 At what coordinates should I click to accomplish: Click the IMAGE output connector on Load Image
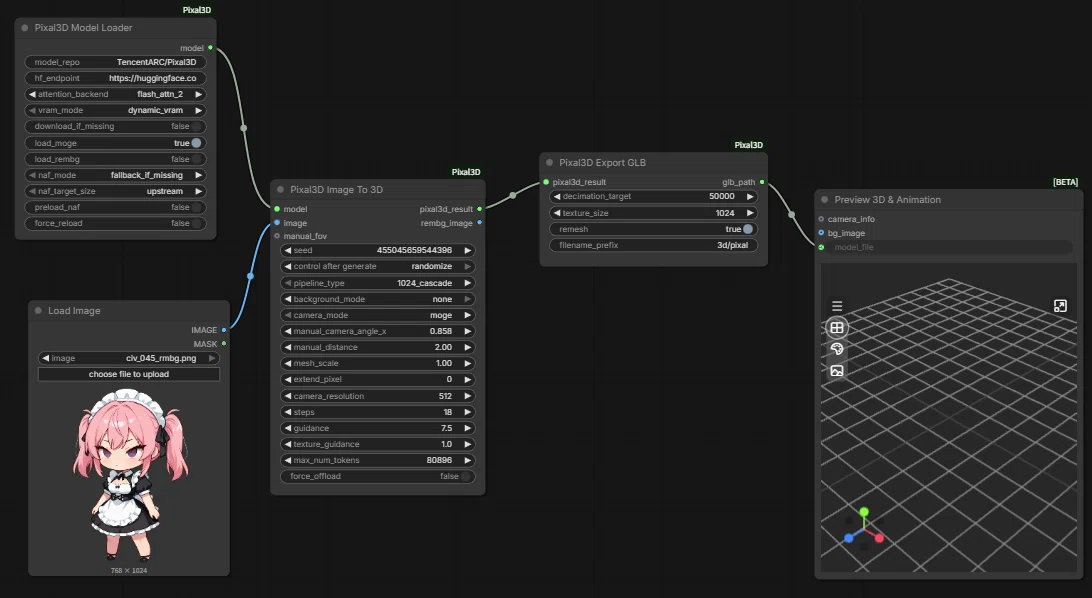tap(224, 330)
